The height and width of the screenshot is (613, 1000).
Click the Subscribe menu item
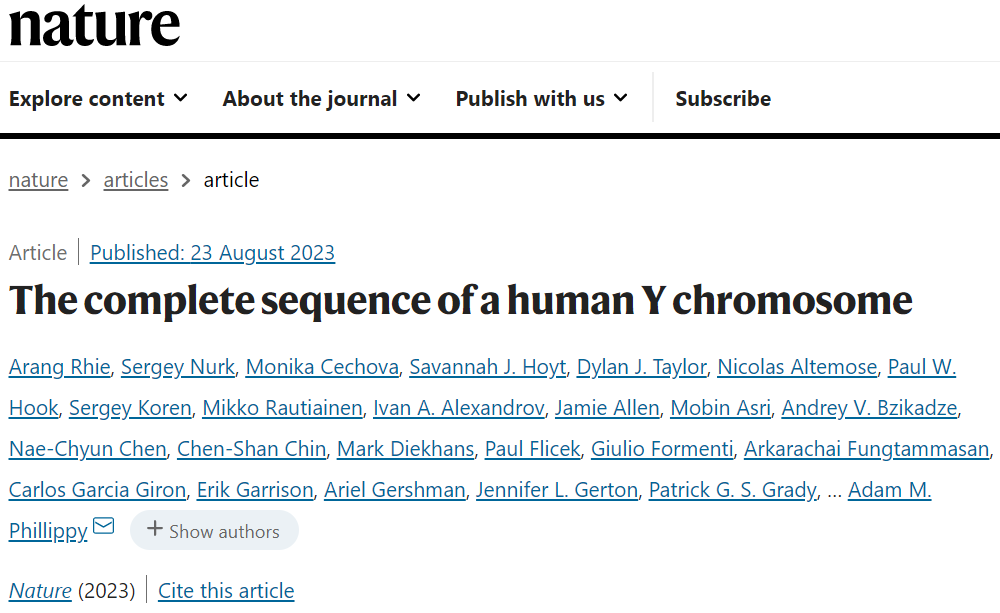tap(723, 99)
